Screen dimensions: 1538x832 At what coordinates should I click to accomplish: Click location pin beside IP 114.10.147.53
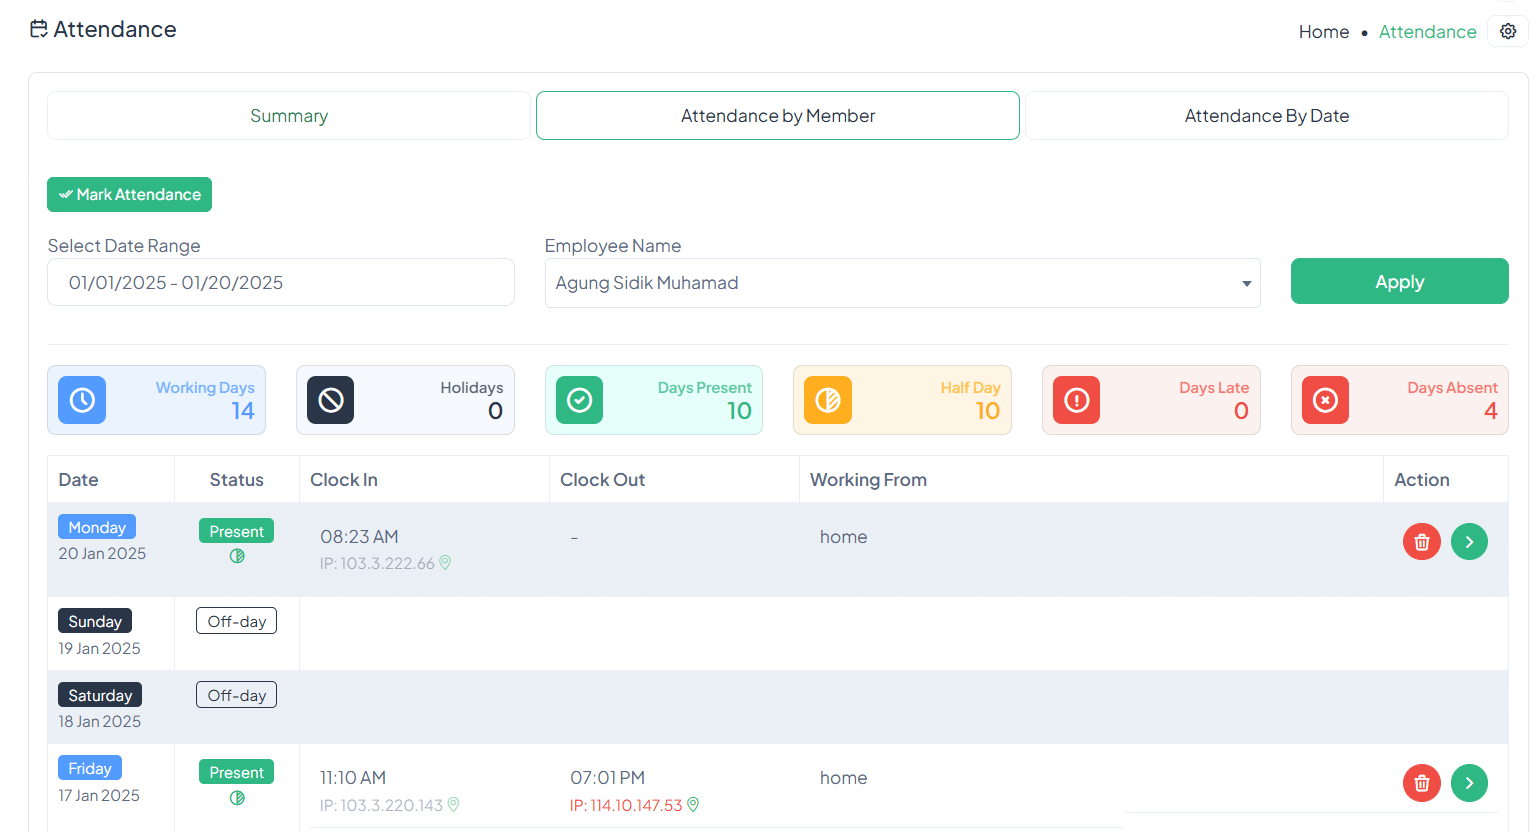coord(693,805)
